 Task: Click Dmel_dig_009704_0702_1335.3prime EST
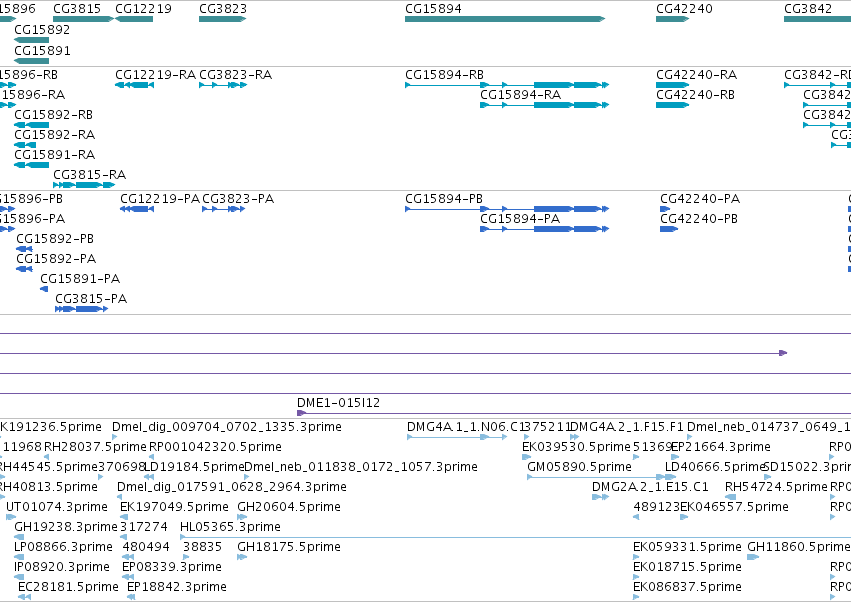[x=116, y=437]
